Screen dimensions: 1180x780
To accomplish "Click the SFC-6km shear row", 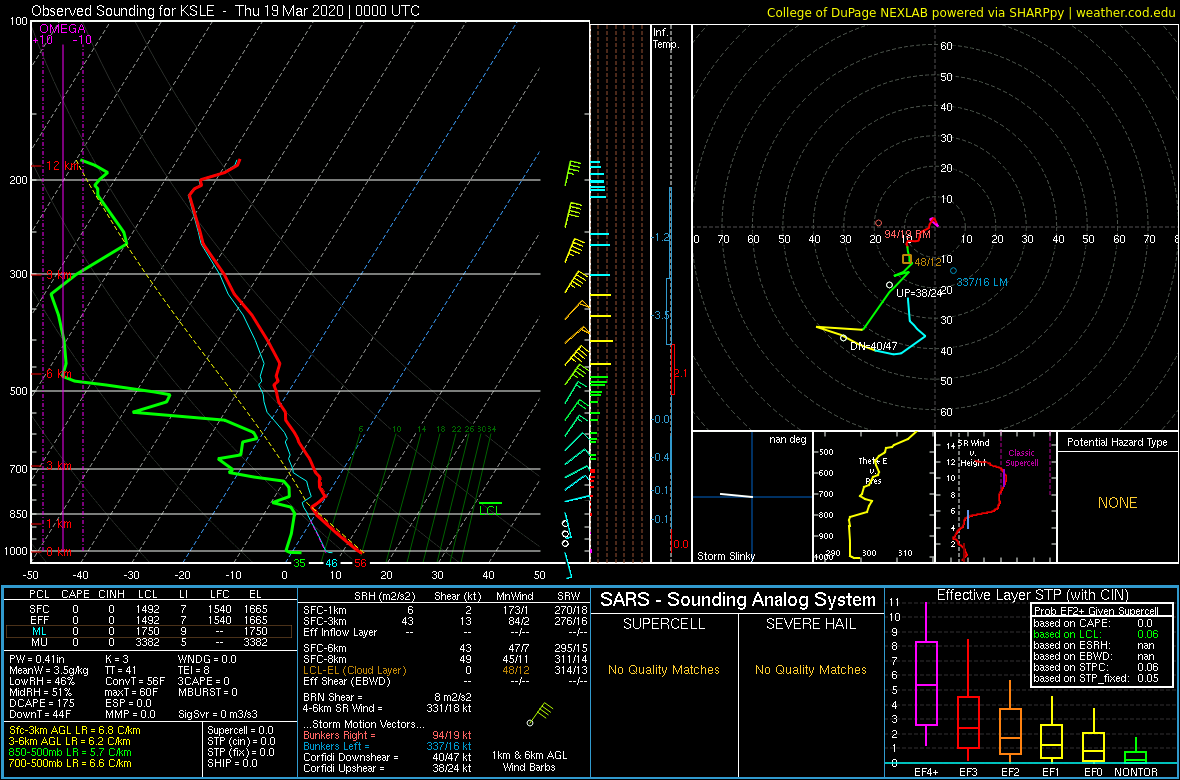I will [444, 648].
